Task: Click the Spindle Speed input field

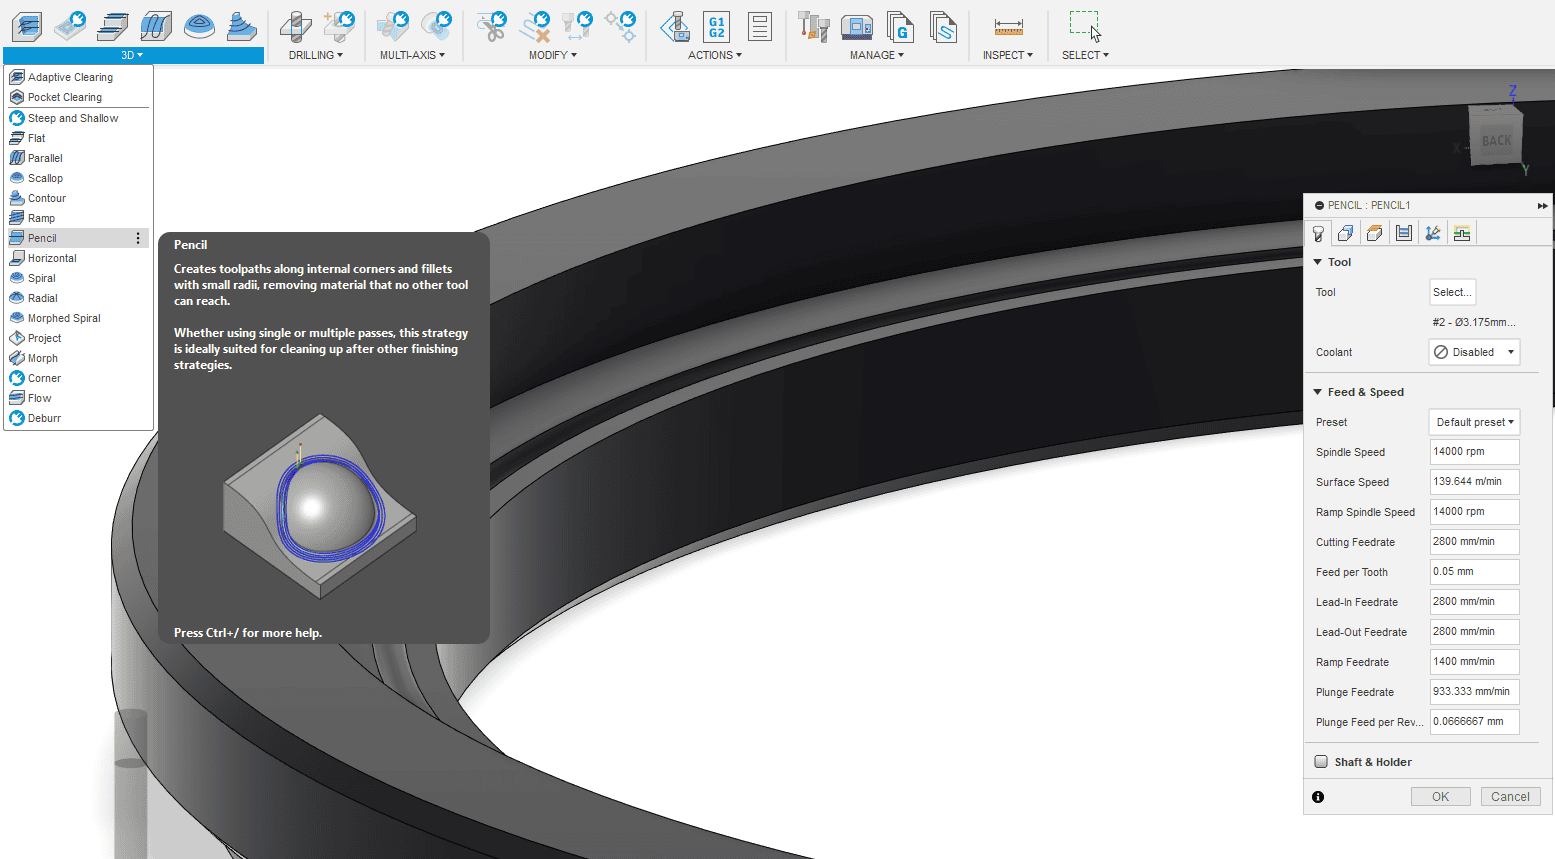Action: [1474, 452]
